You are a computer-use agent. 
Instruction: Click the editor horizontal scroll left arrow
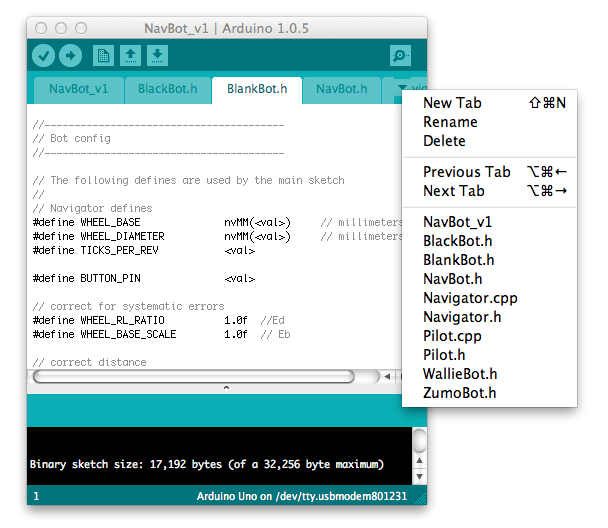387,376
